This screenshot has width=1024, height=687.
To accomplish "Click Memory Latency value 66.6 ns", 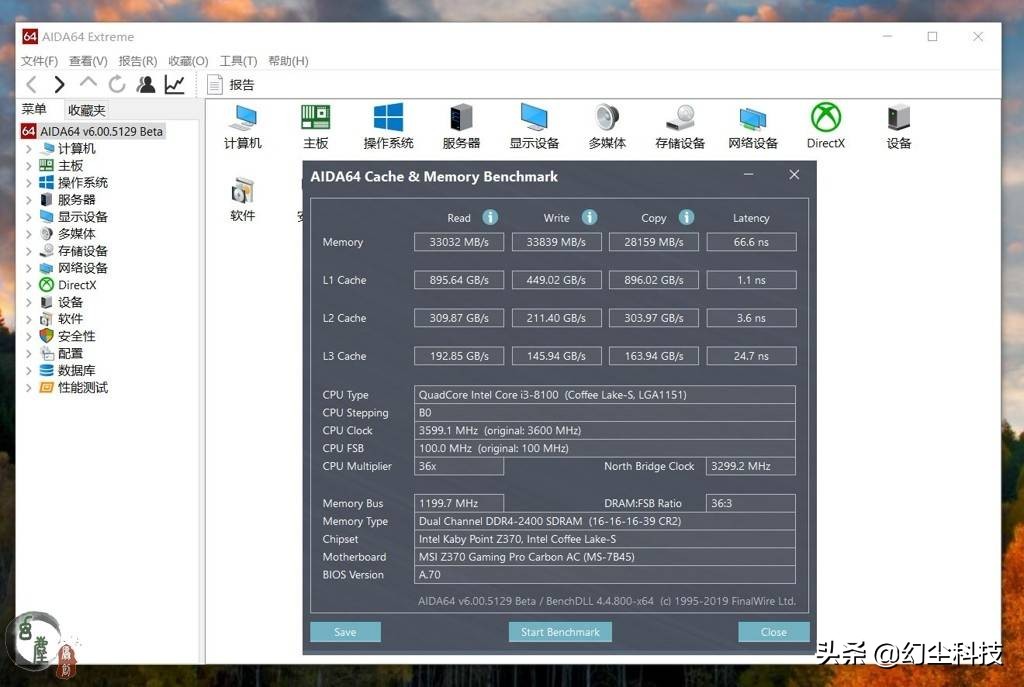I will pos(751,242).
